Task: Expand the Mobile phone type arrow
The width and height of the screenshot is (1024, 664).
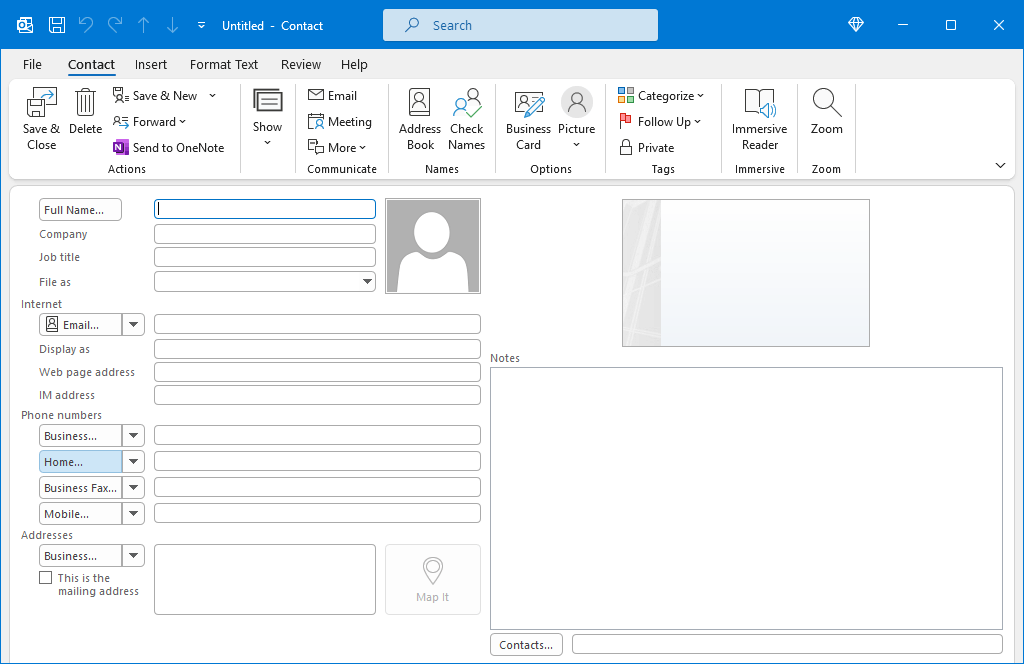Action: [133, 514]
